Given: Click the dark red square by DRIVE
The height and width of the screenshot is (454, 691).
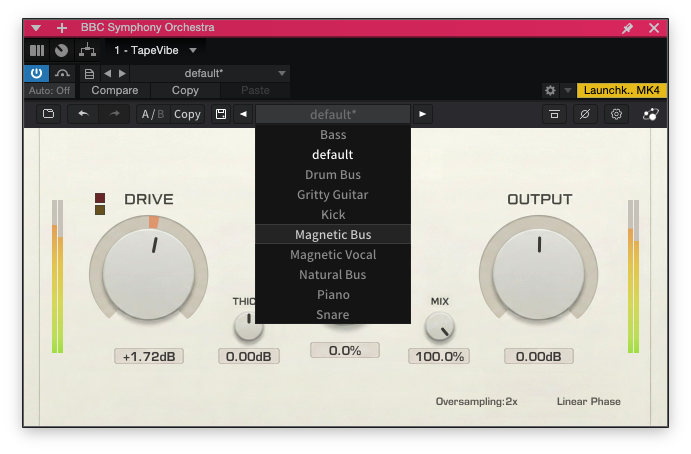Looking at the screenshot, I should (100, 198).
